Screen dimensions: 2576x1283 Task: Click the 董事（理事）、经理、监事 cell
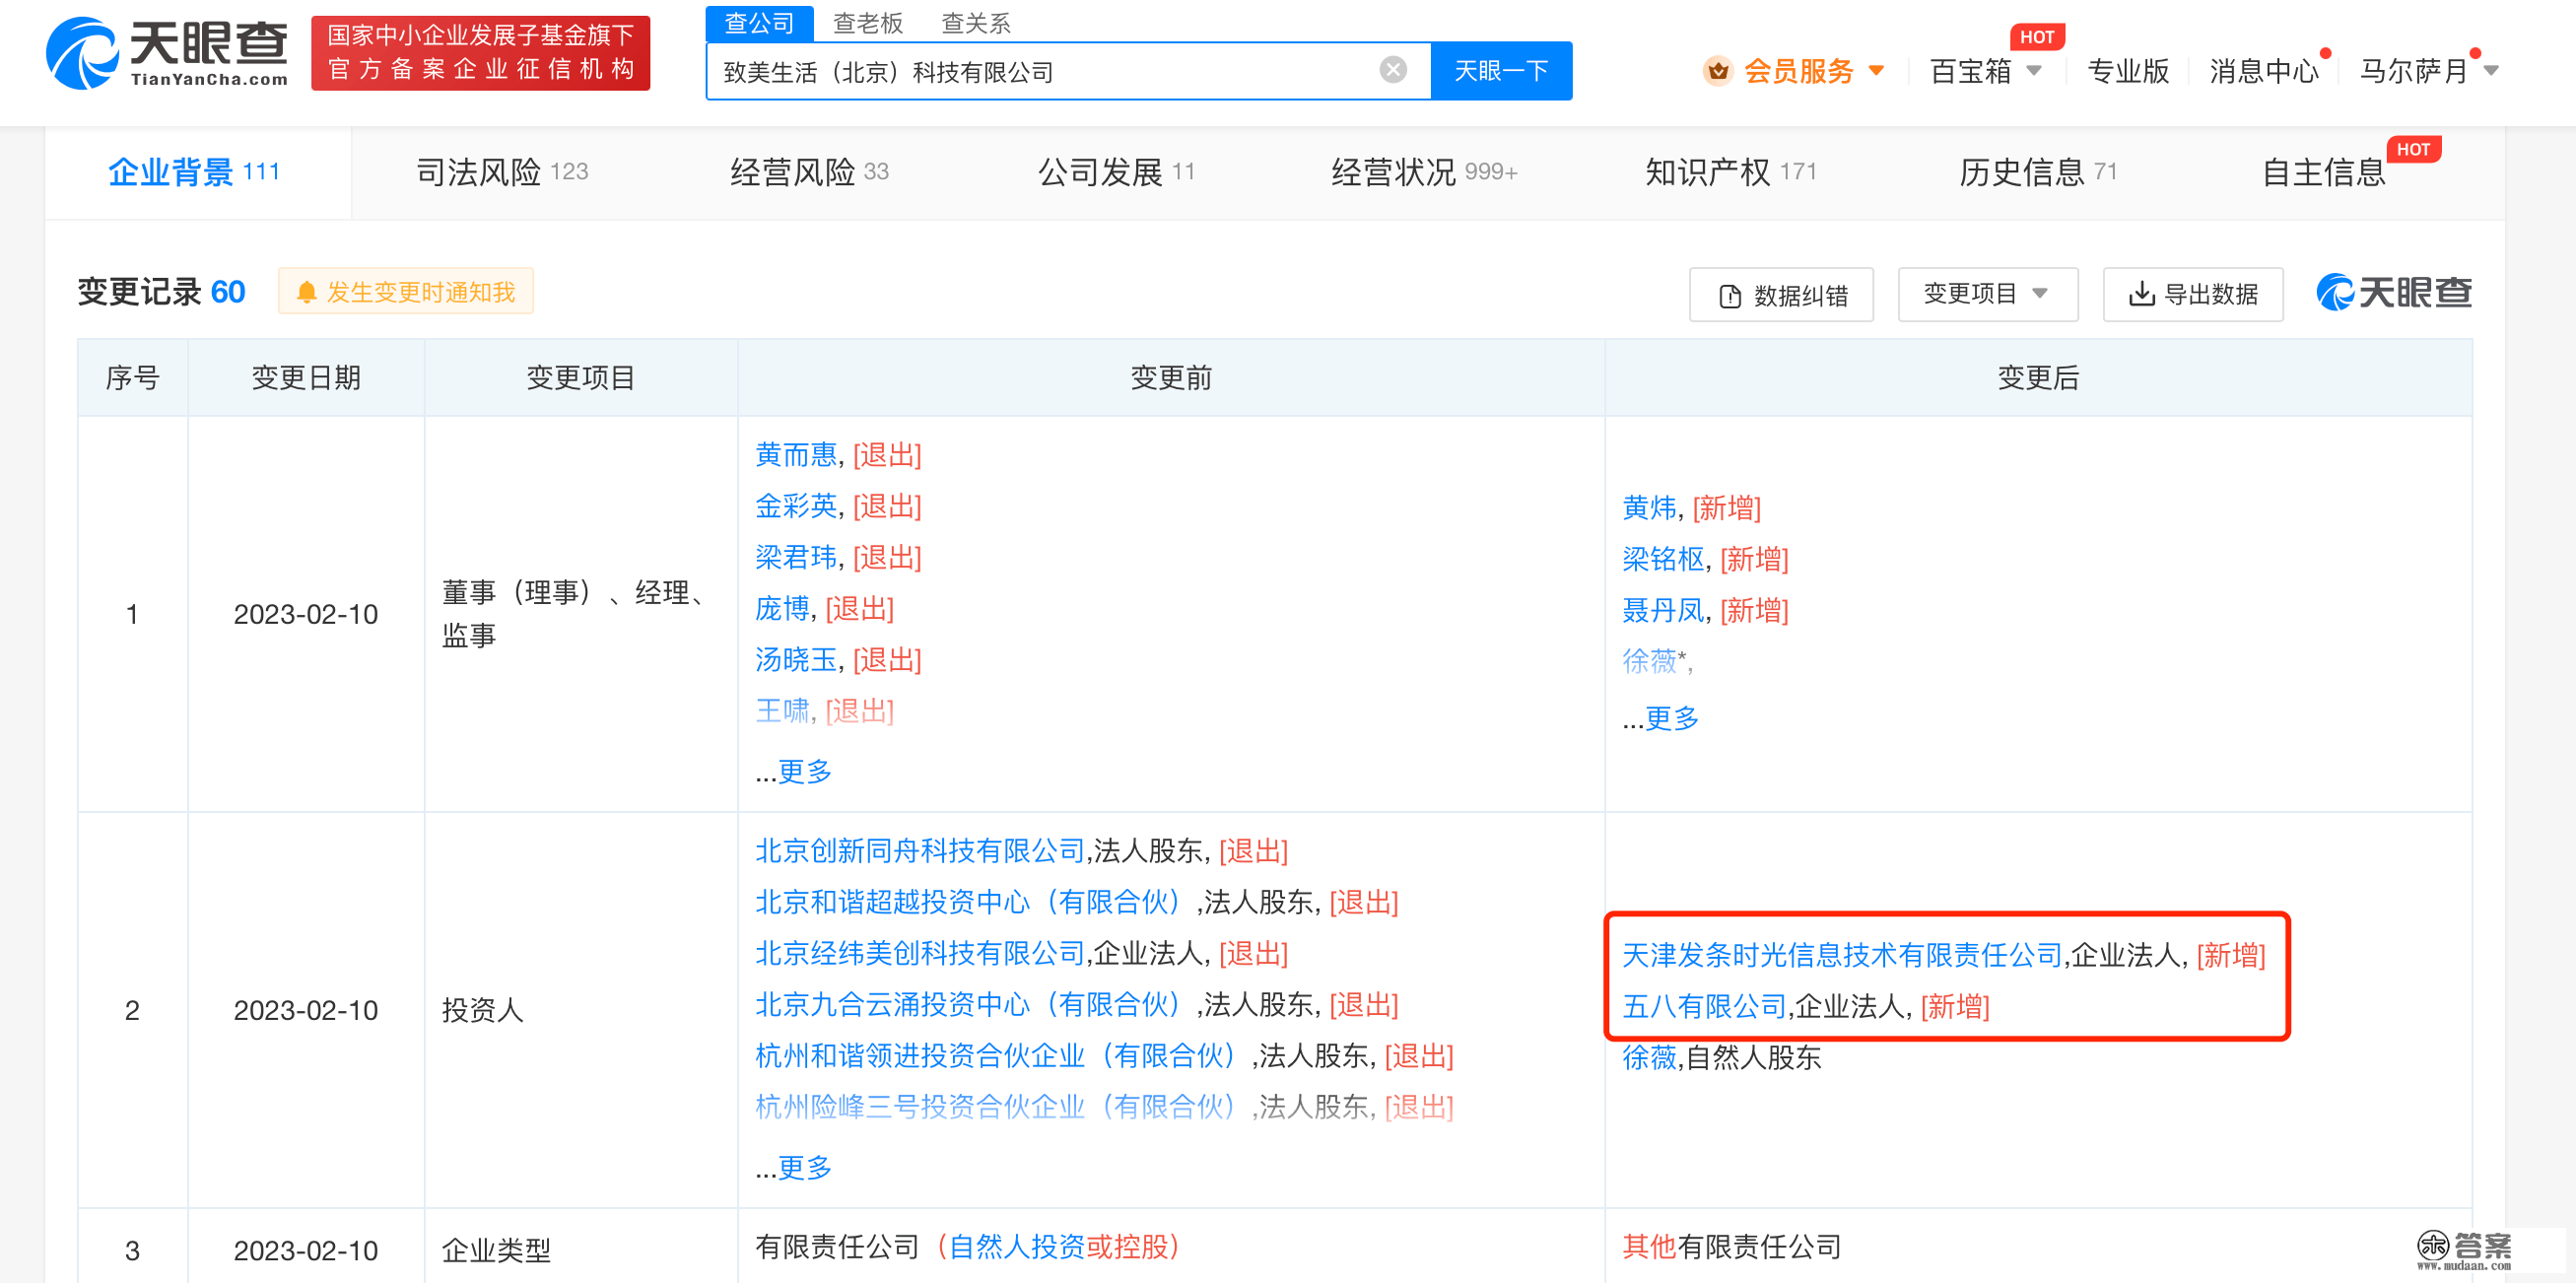coord(579,613)
